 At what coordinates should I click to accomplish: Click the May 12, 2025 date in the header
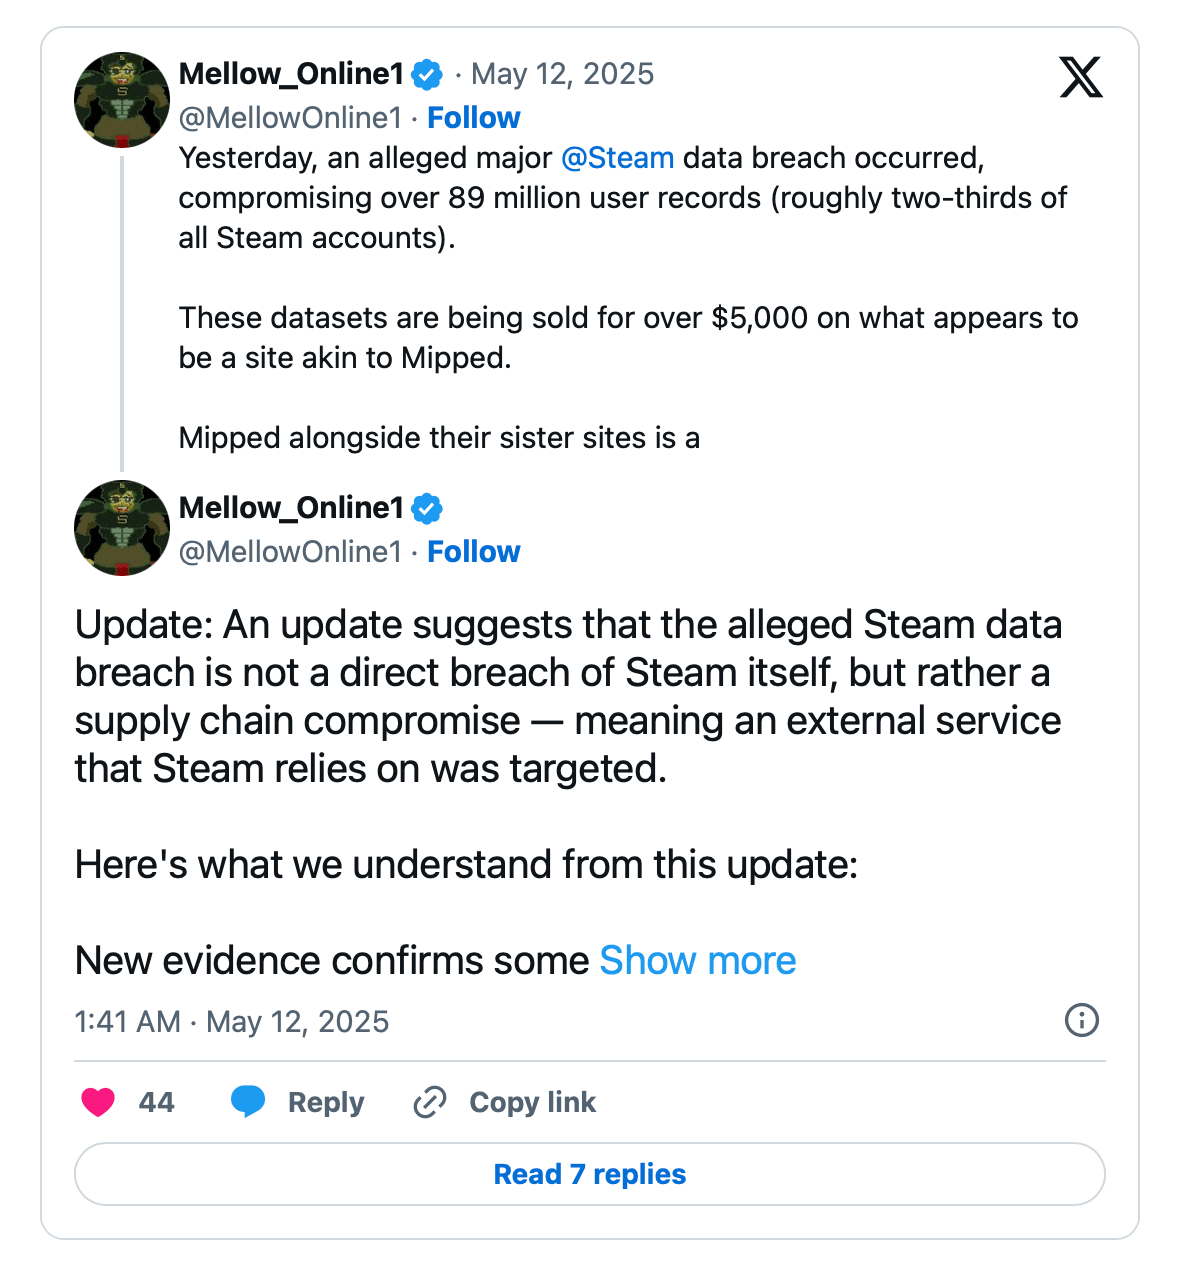[x=563, y=74]
